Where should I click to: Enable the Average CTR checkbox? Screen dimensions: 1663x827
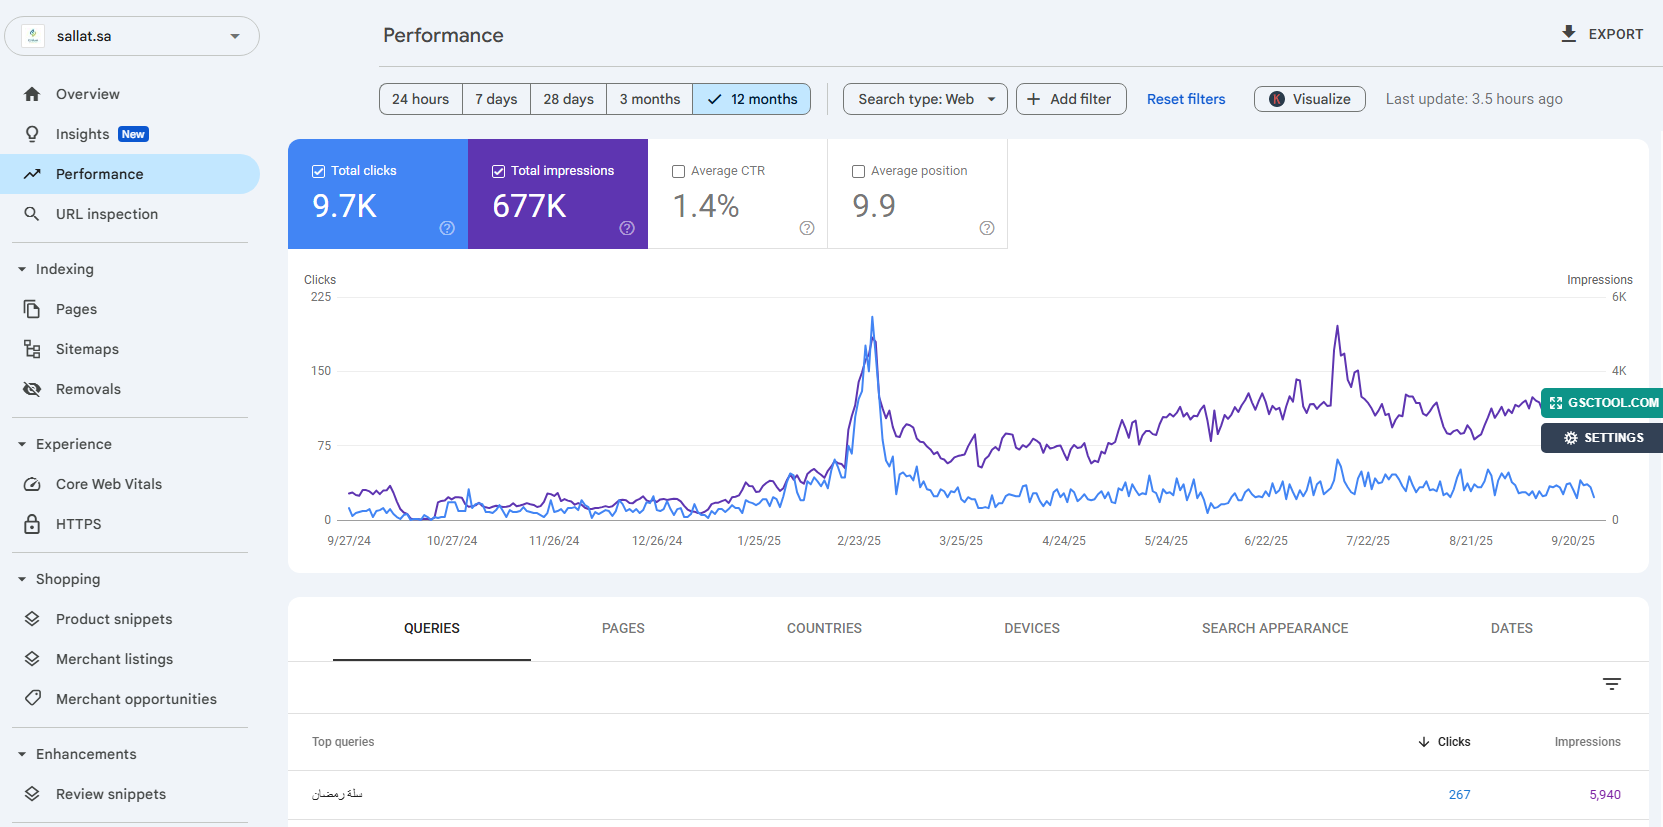click(x=678, y=171)
